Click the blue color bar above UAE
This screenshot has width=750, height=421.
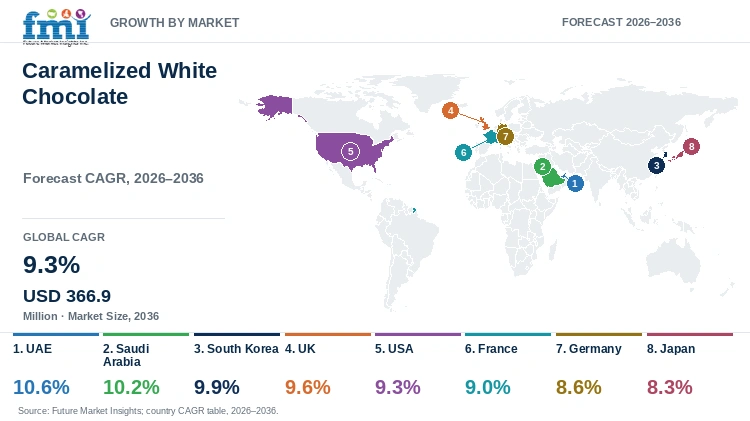[x=56, y=334]
